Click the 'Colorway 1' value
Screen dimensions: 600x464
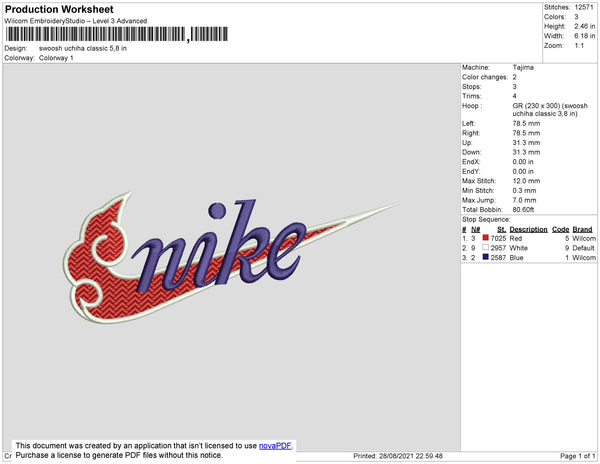pos(56,58)
